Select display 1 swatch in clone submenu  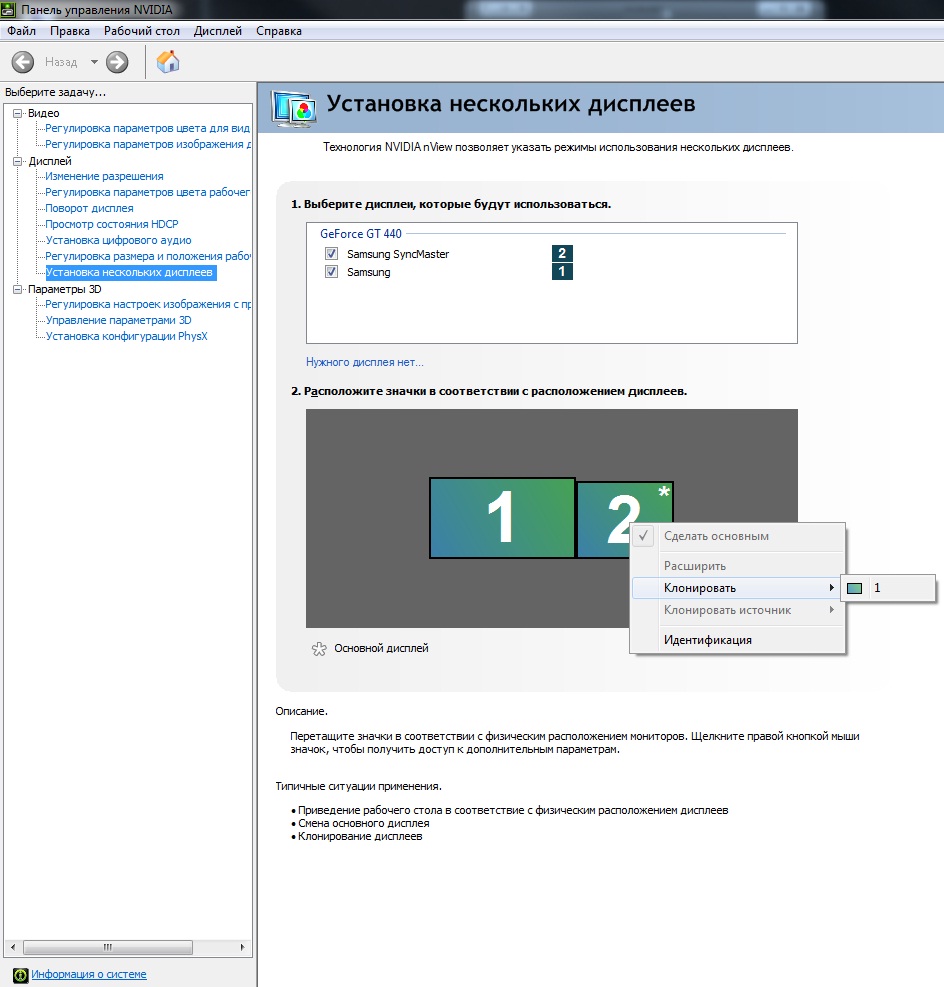[854, 589]
